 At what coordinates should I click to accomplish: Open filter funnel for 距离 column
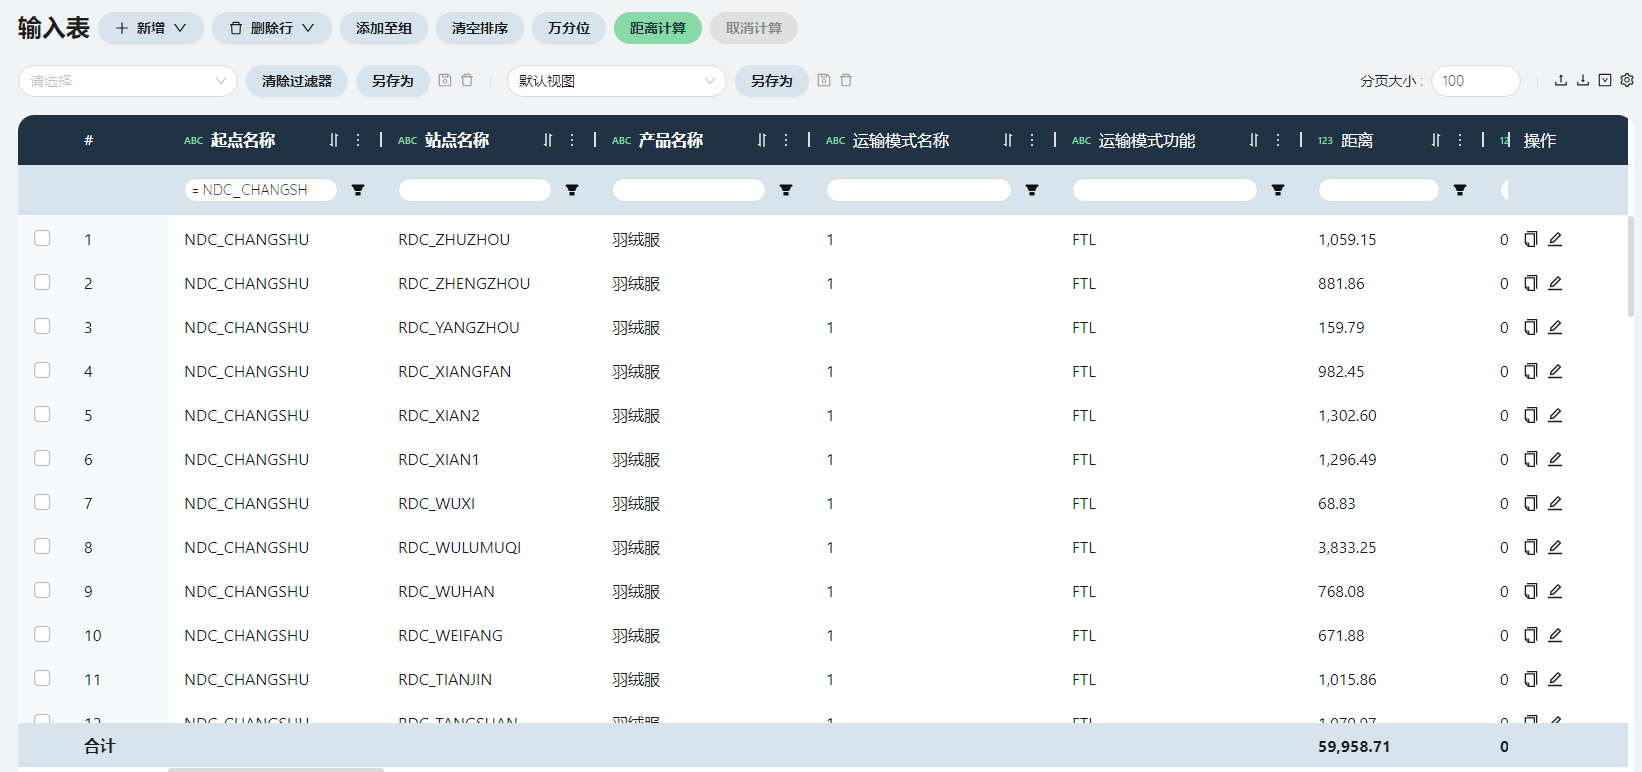1460,190
